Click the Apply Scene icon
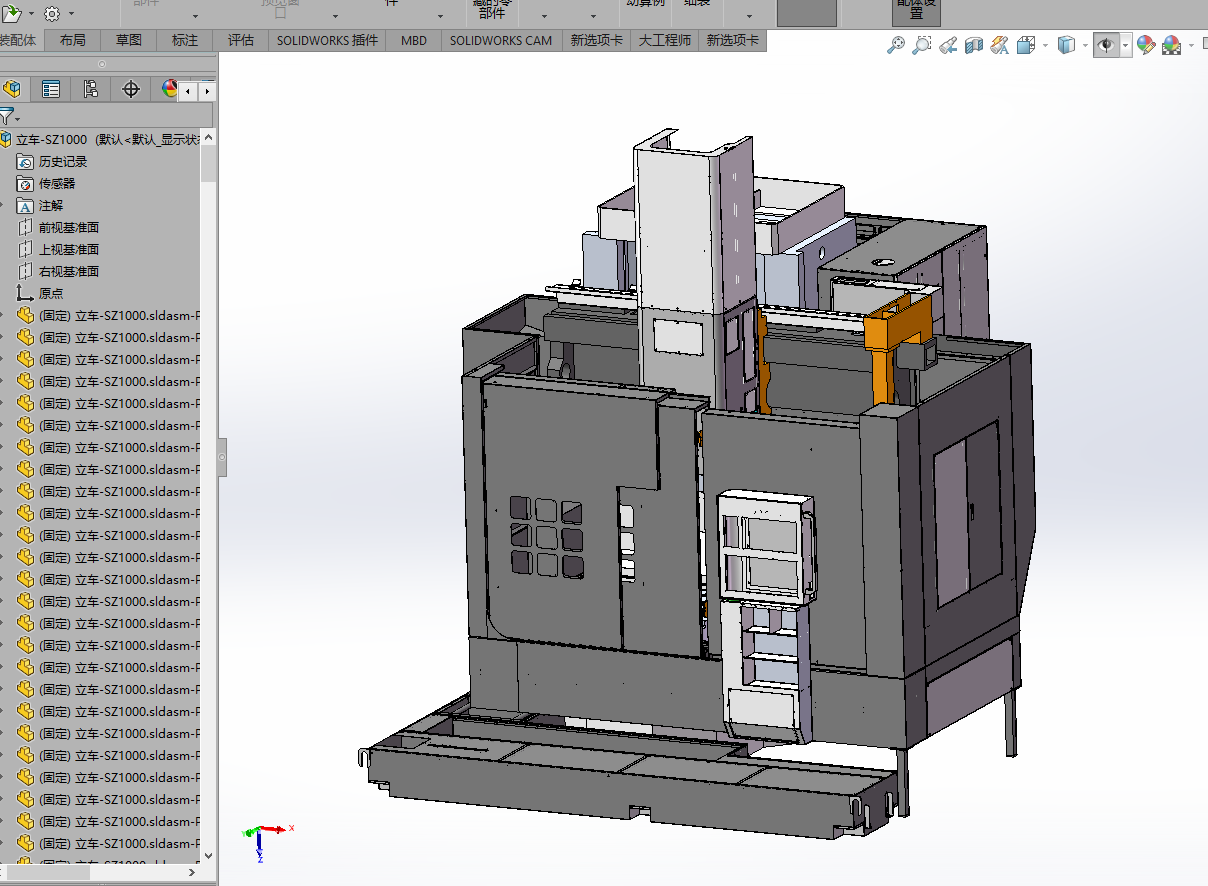The image size is (1208, 886). coord(1171,45)
